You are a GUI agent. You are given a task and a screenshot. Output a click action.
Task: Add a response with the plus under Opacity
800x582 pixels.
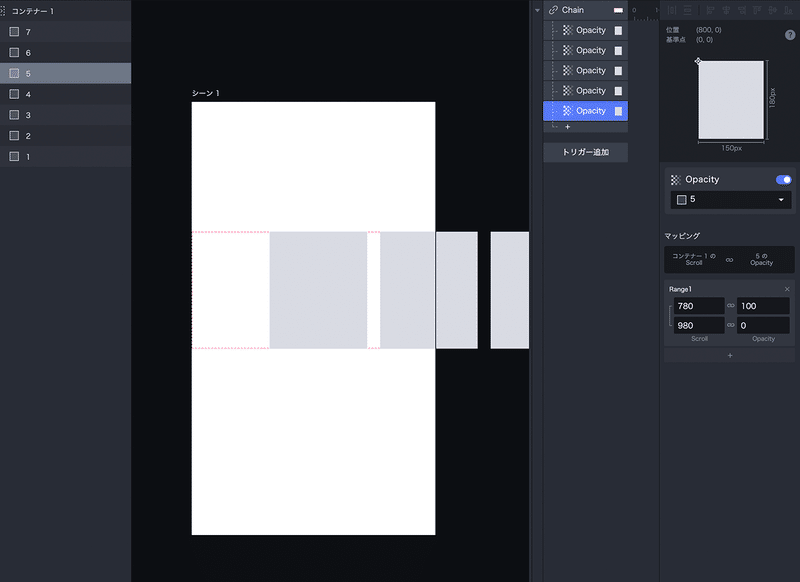pos(567,126)
